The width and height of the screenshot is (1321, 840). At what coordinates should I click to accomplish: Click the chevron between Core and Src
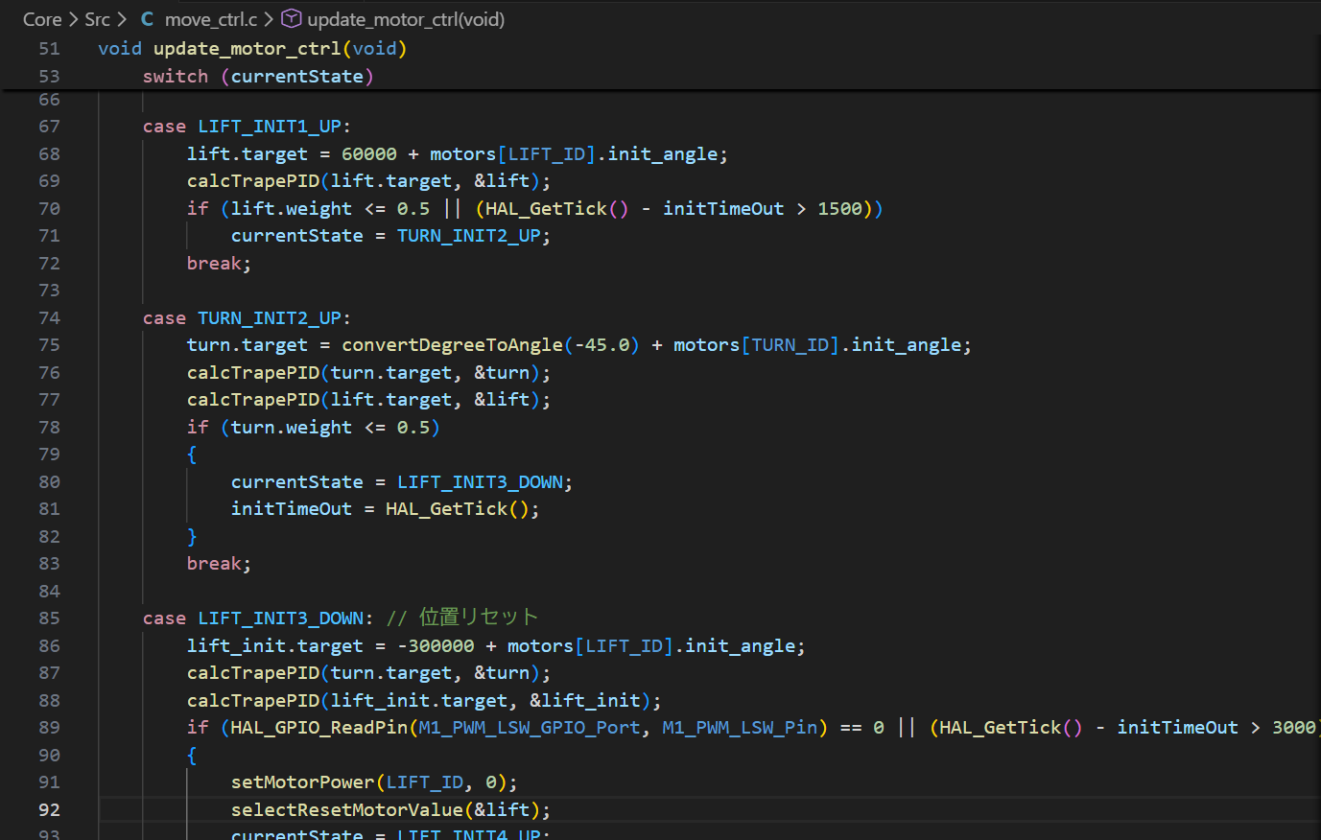click(x=72, y=19)
